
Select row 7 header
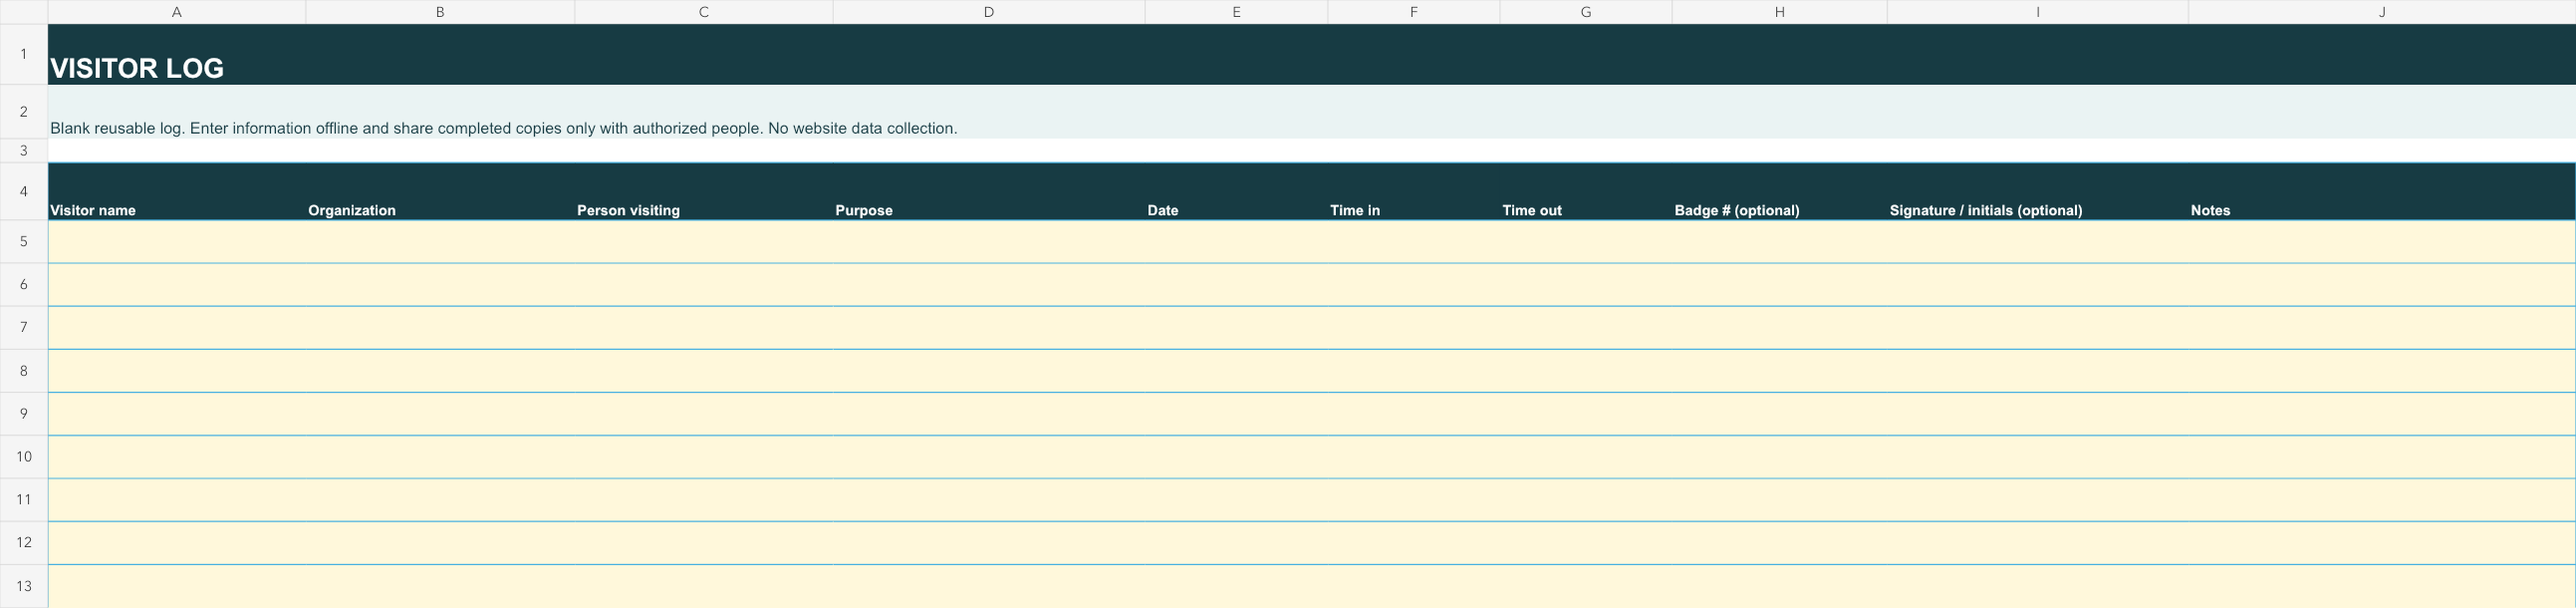(24, 328)
